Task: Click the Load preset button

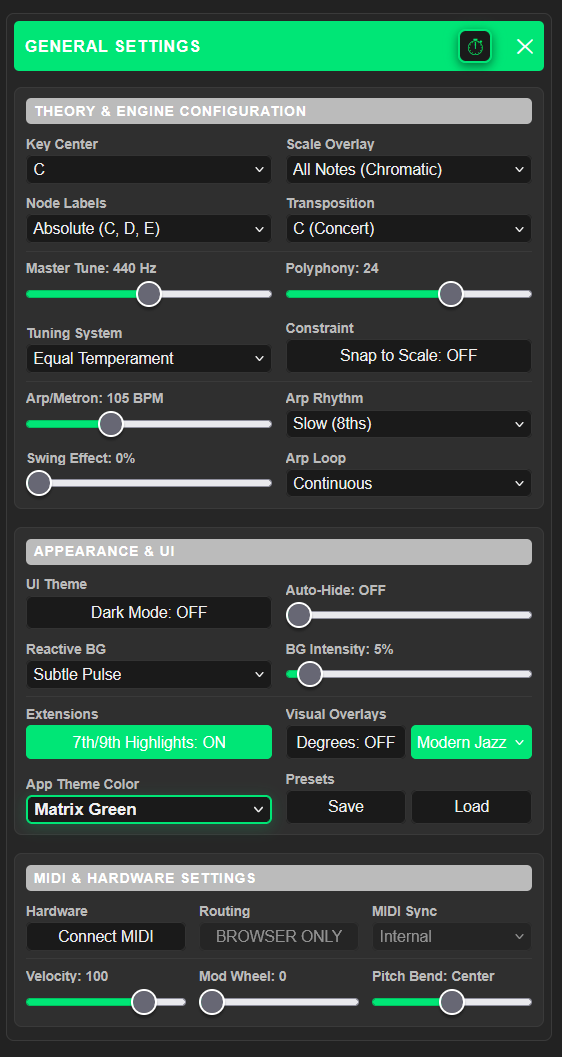Action: (x=471, y=807)
